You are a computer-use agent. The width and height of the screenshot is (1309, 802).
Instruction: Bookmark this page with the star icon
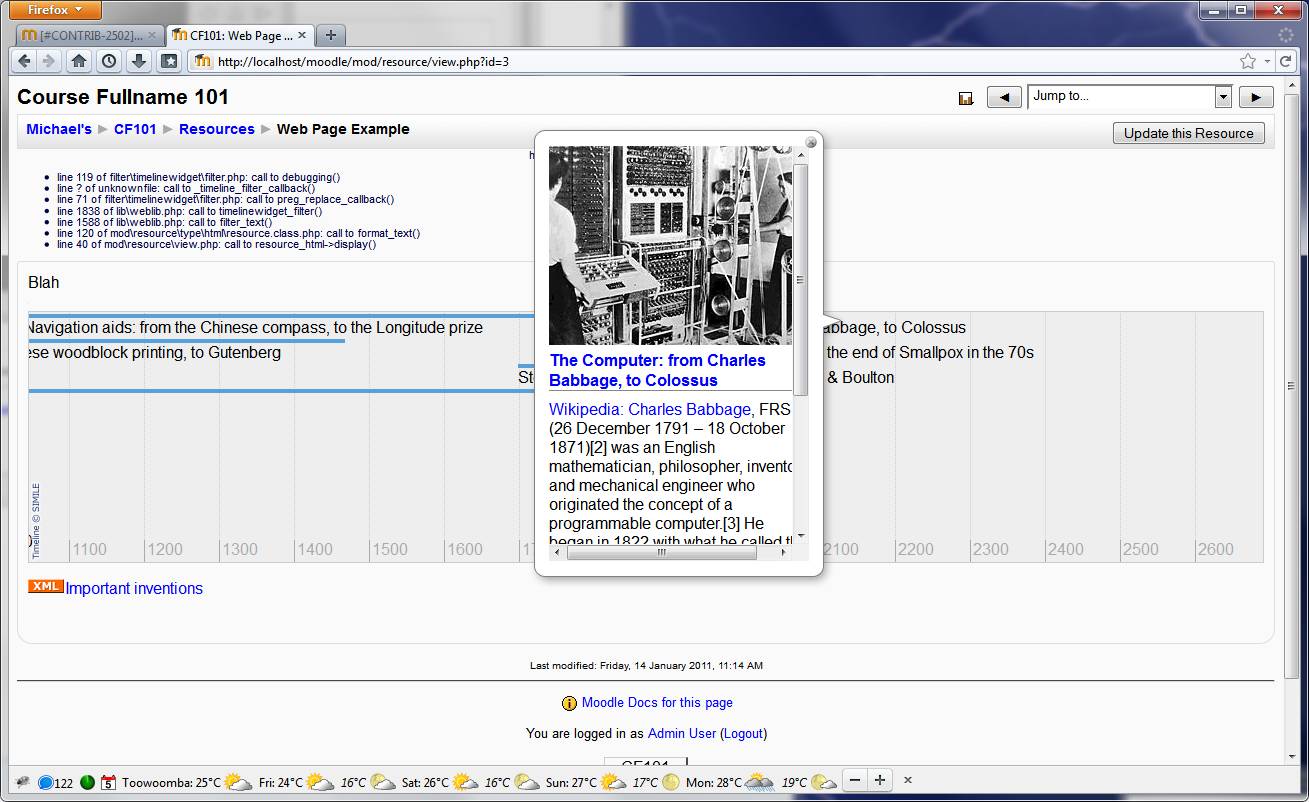click(x=1248, y=61)
